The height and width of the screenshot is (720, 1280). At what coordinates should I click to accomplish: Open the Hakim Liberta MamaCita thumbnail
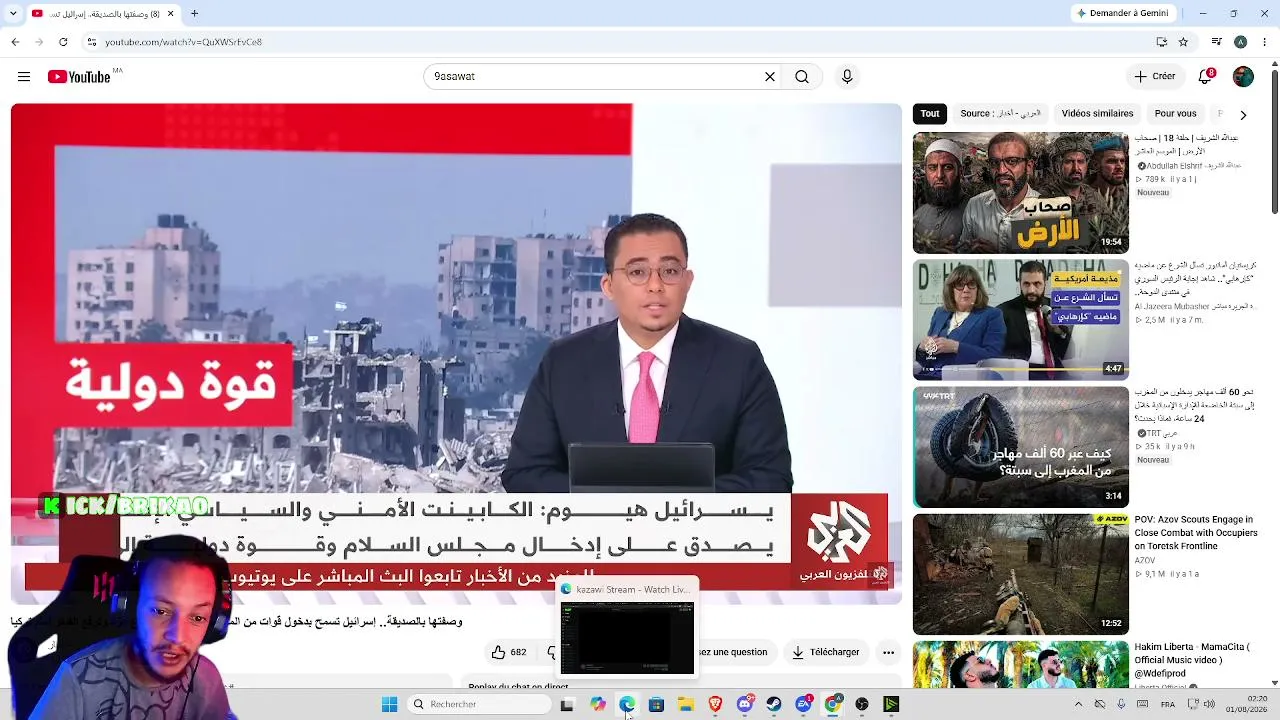[1020, 665]
